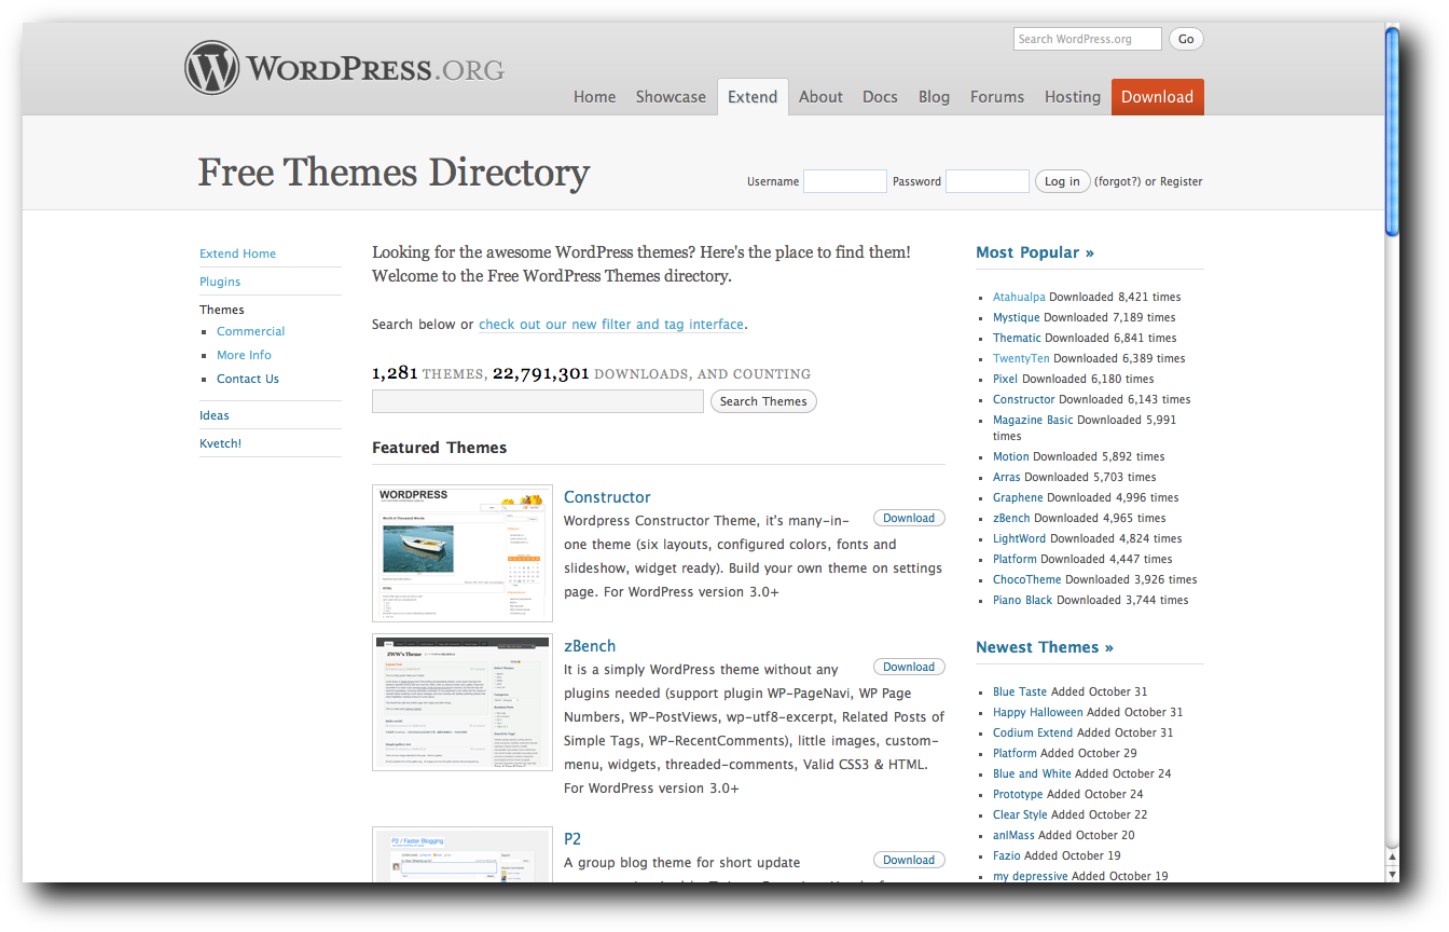Download the zBench theme

[x=908, y=667]
